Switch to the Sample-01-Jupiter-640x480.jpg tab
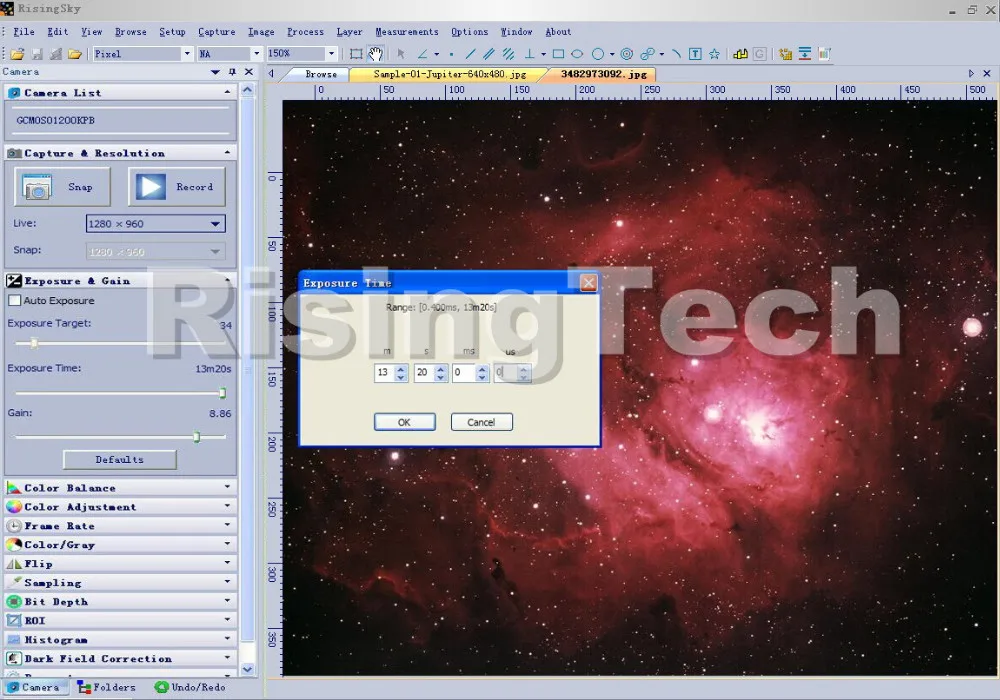 (450, 75)
